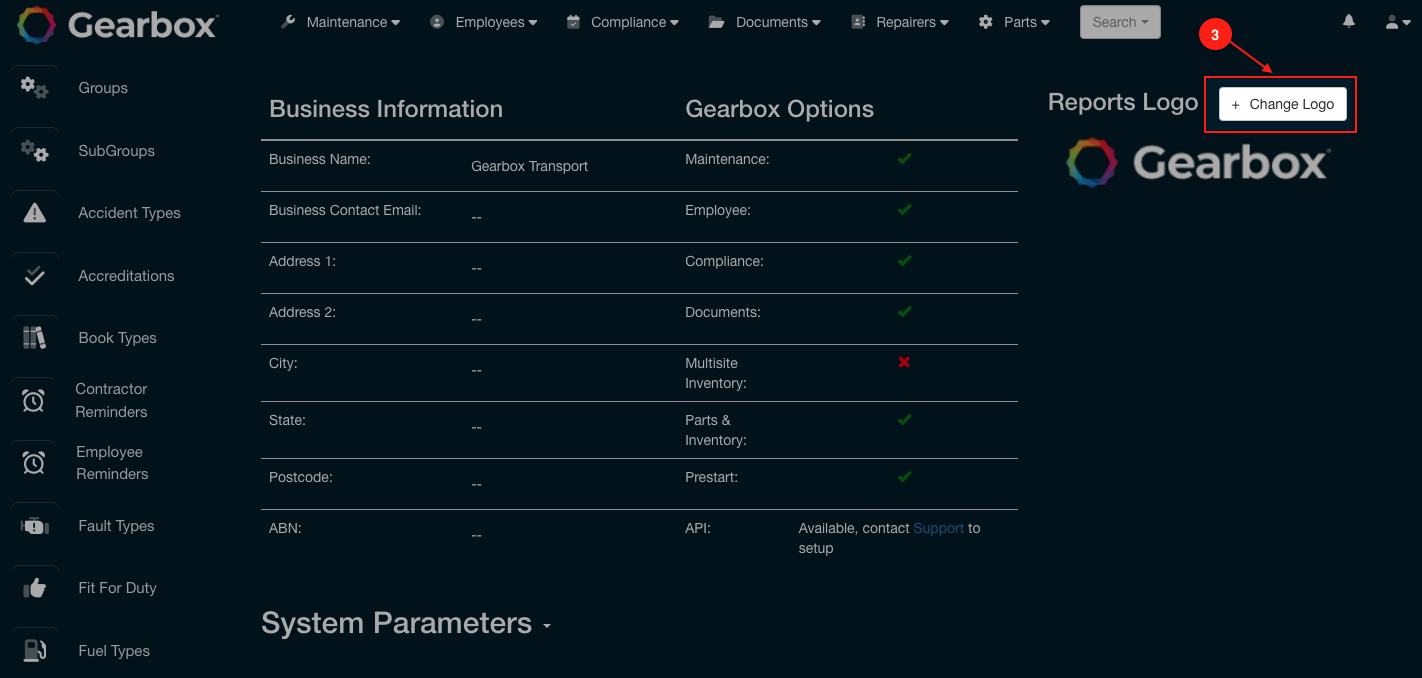
Task: Select the Groups icon in the sidebar
Action: point(34,88)
